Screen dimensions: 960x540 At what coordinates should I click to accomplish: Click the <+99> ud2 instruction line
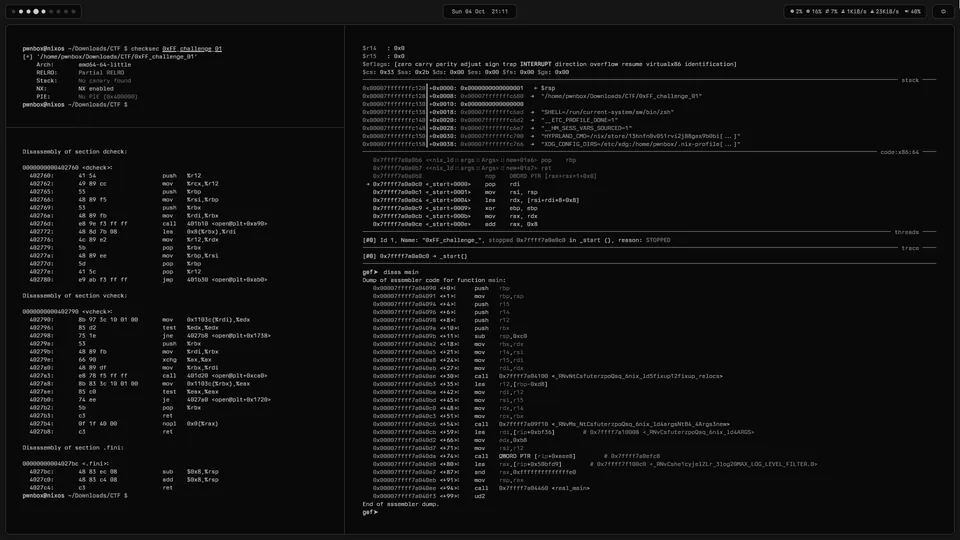pos(429,496)
